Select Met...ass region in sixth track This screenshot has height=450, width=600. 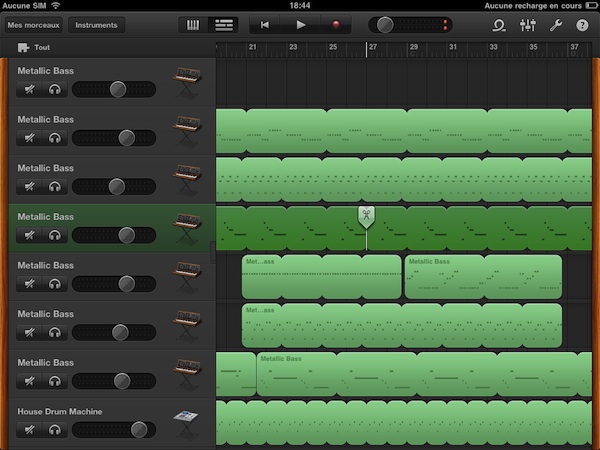tap(402, 326)
